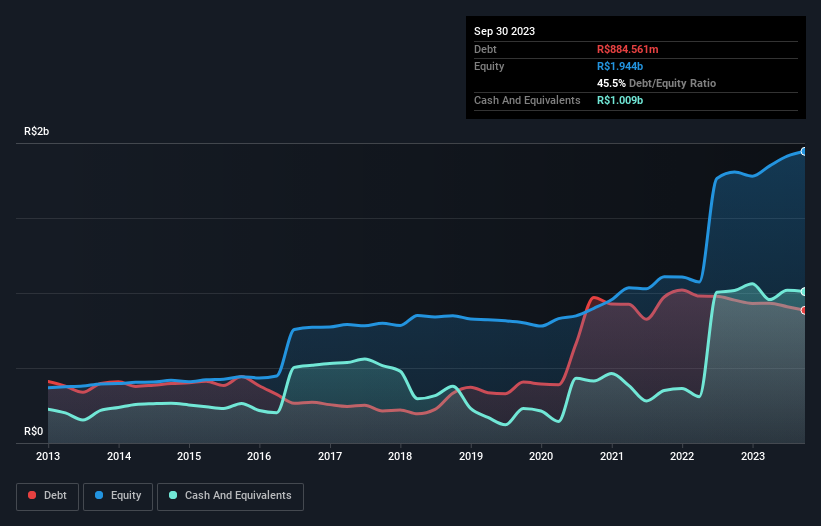Viewport: 821px width, 526px height.
Task: Click the 2023 x-axis label
Action: point(752,456)
